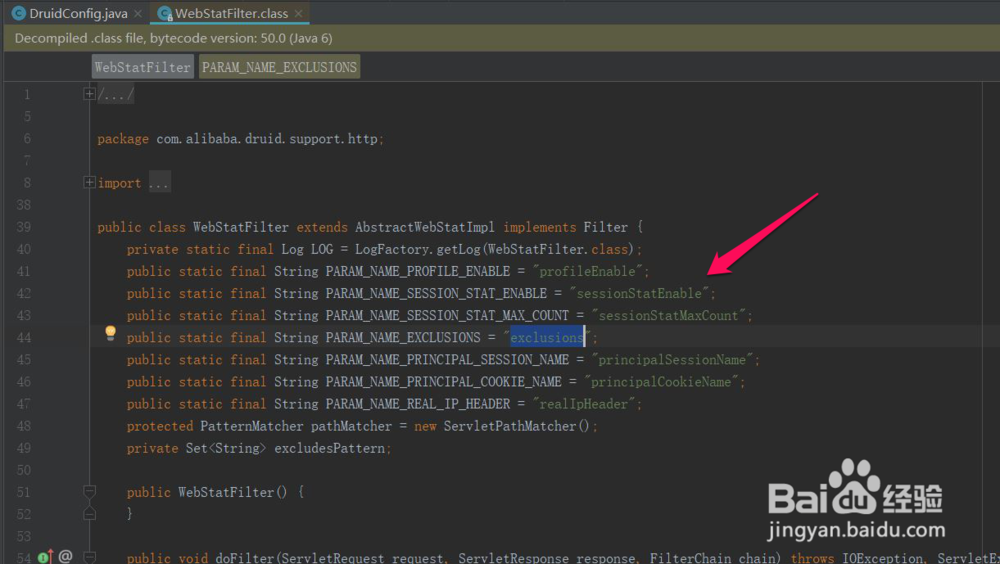Close the WebStatFilter.class tab
This screenshot has height=564, width=1000.
coord(298,13)
